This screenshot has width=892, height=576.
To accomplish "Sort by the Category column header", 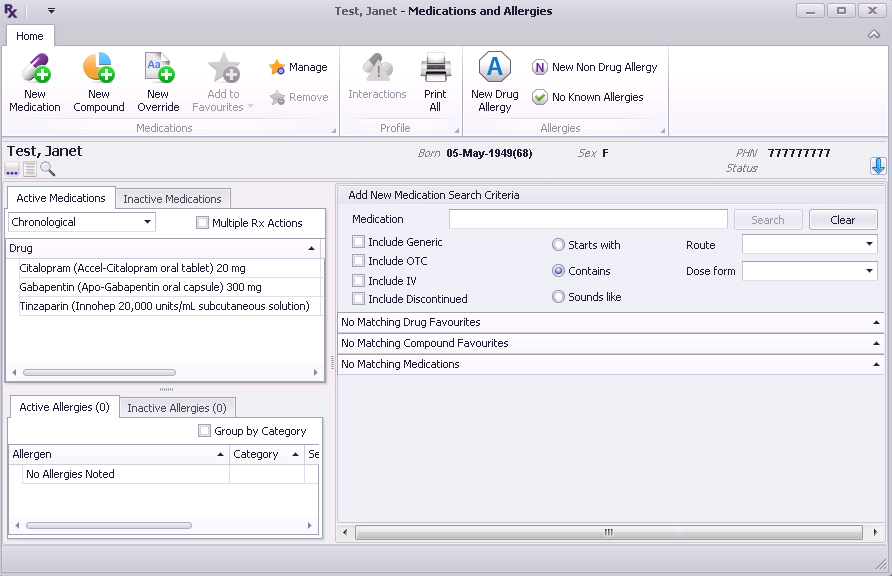I will 266,454.
